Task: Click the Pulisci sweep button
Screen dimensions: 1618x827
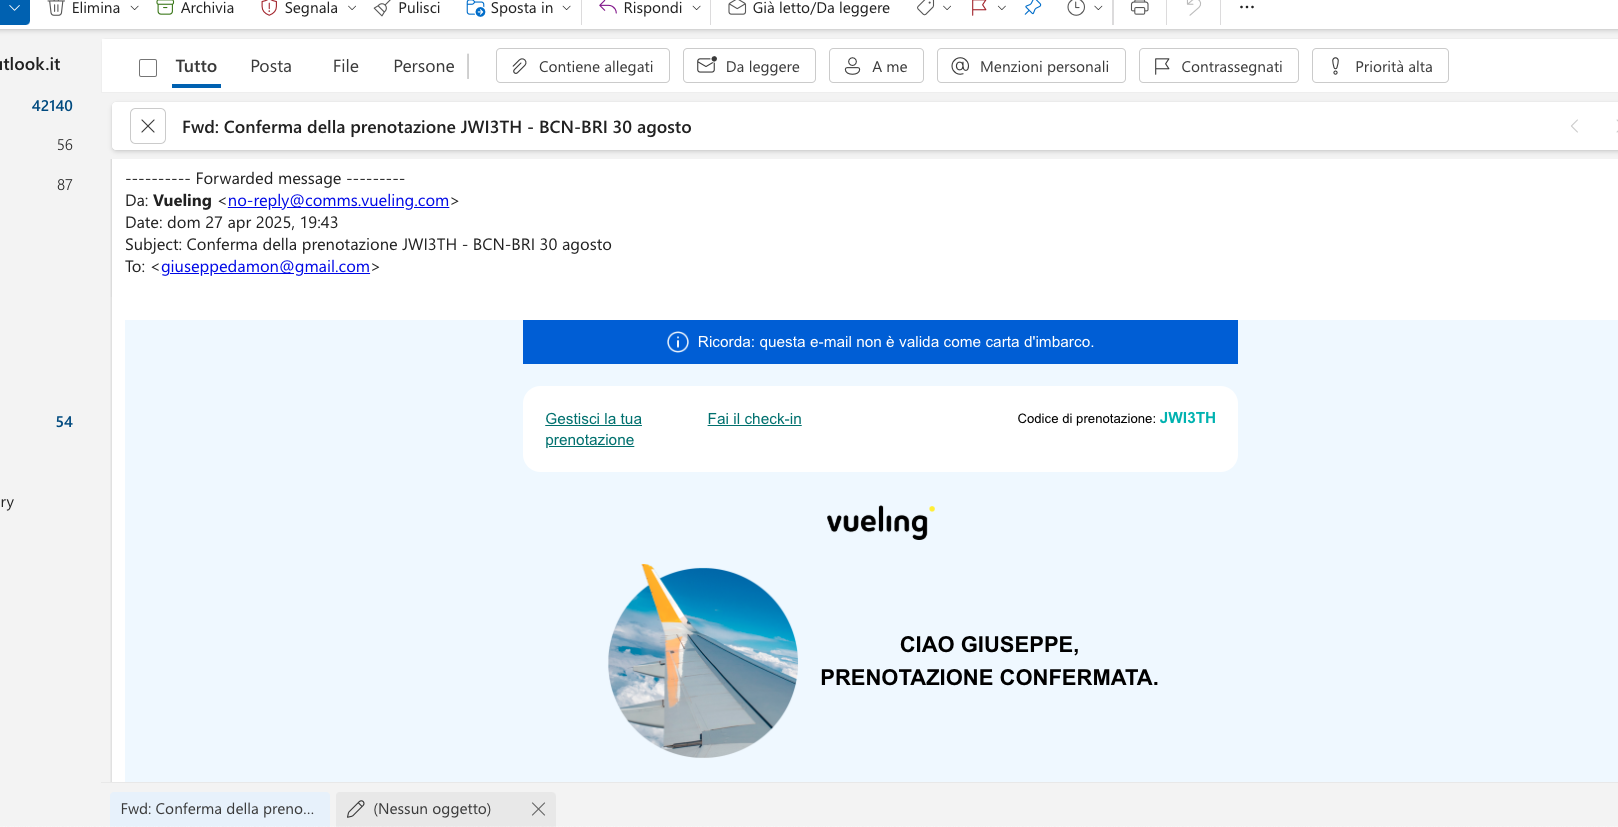Action: 407,8
